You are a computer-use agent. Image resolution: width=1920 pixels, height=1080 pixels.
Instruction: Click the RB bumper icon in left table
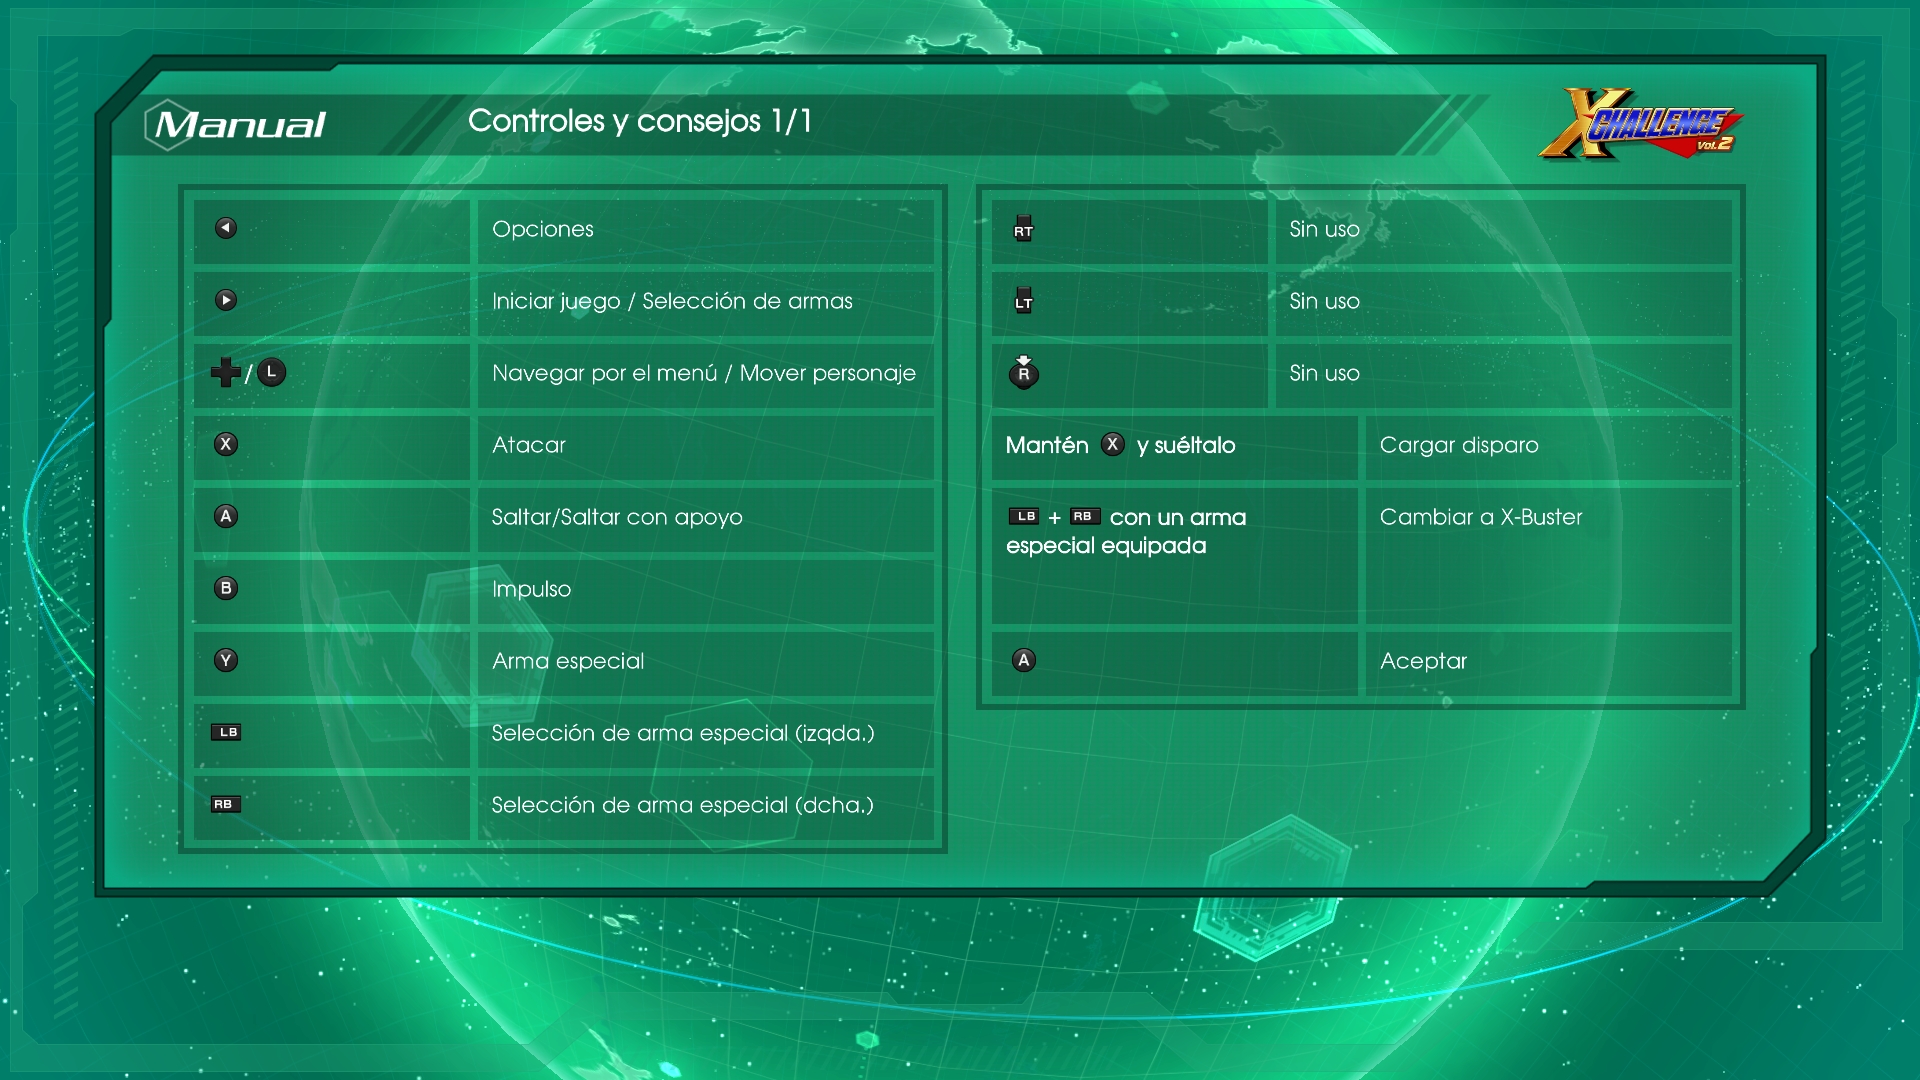[x=226, y=804]
